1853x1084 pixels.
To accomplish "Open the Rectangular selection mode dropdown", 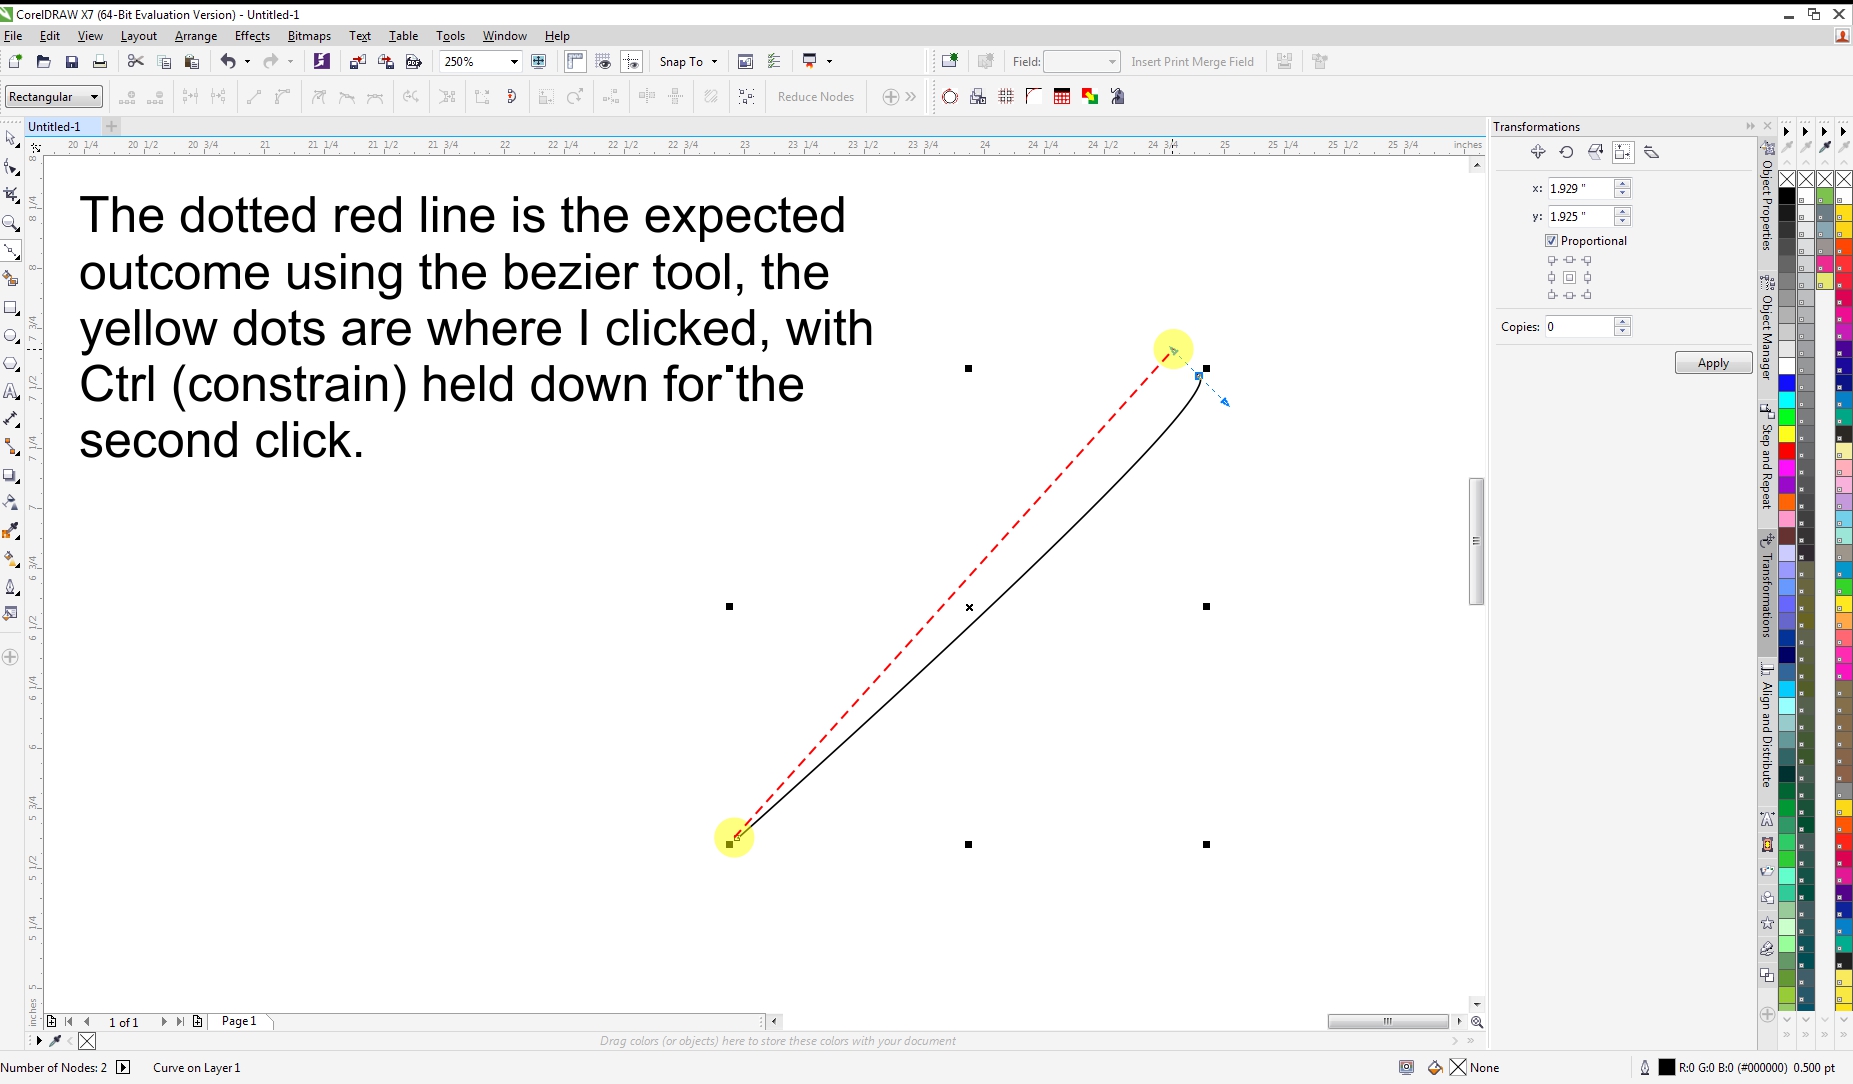I will (x=54, y=97).
